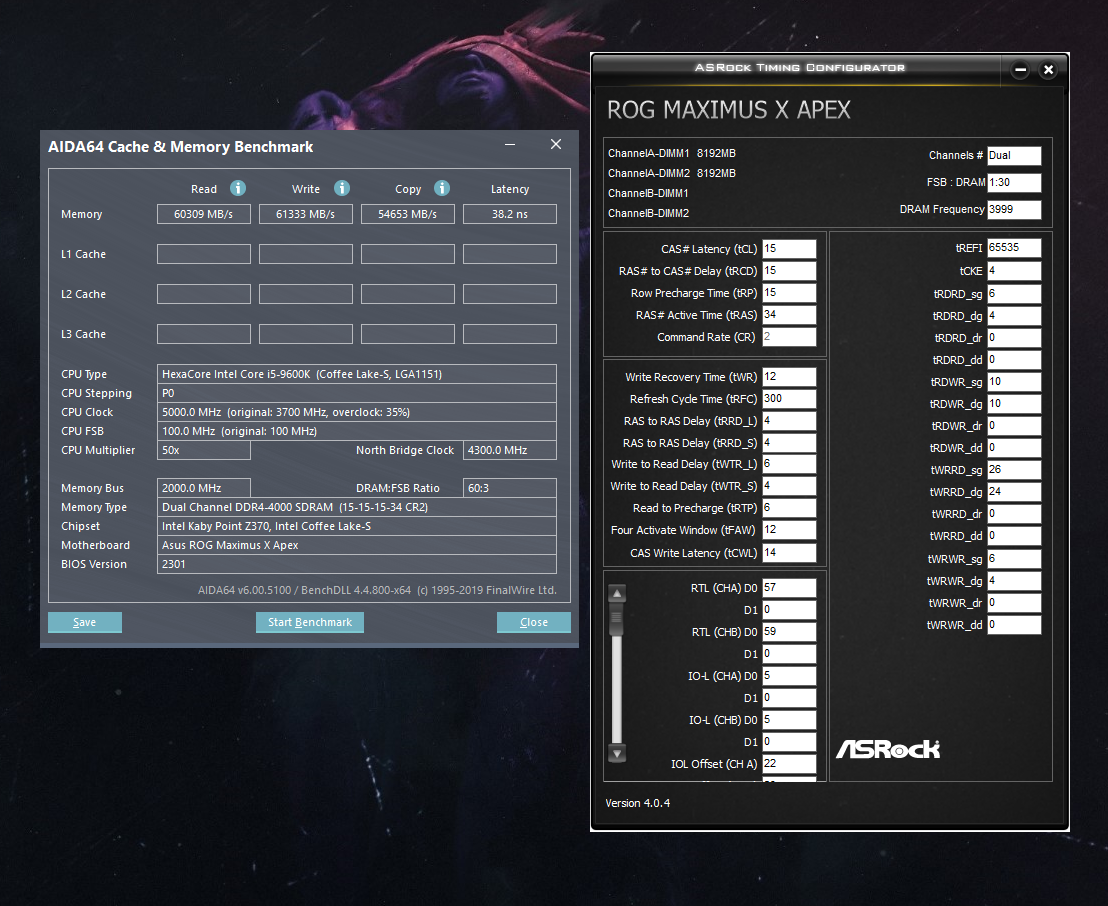Viewport: 1108px width, 906px height.
Task: Click the ROG MAXIMUS X APEX heading
Action: [729, 110]
